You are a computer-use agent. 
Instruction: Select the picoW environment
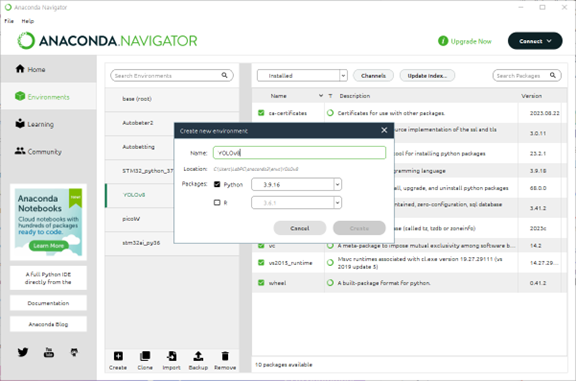click(x=140, y=219)
